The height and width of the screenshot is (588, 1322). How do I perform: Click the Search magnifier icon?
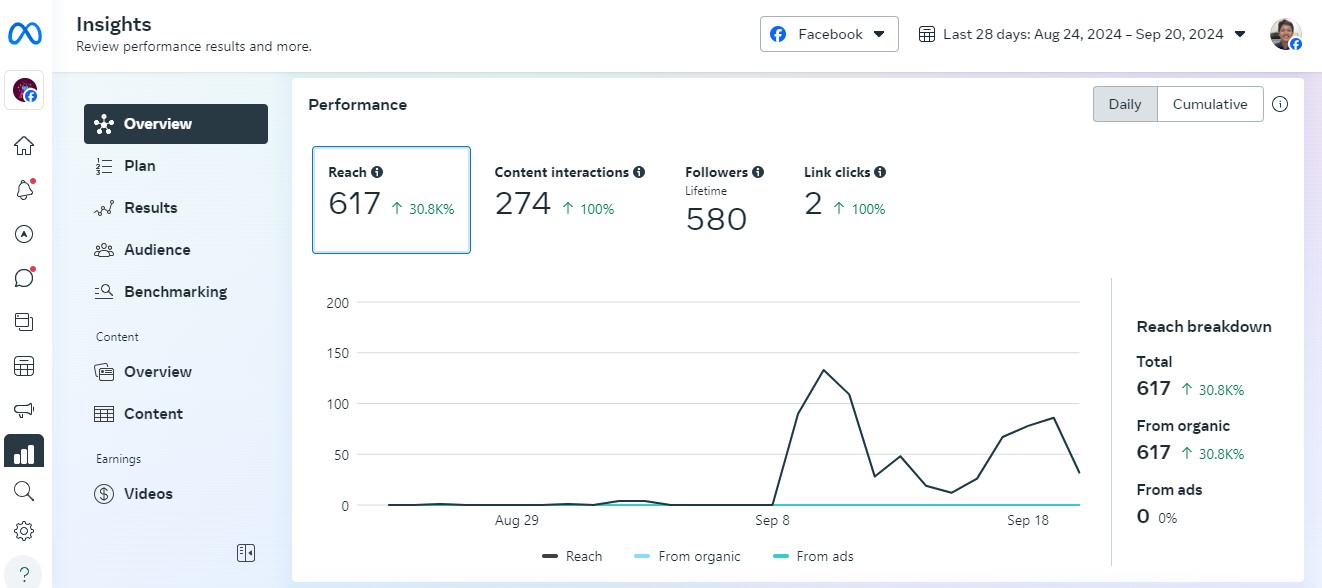24,490
